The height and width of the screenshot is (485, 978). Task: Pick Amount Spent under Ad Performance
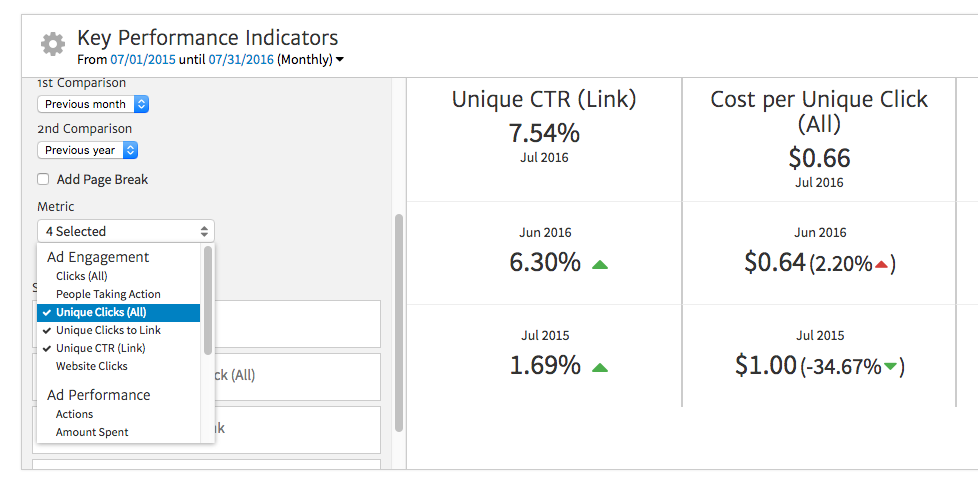click(x=92, y=432)
